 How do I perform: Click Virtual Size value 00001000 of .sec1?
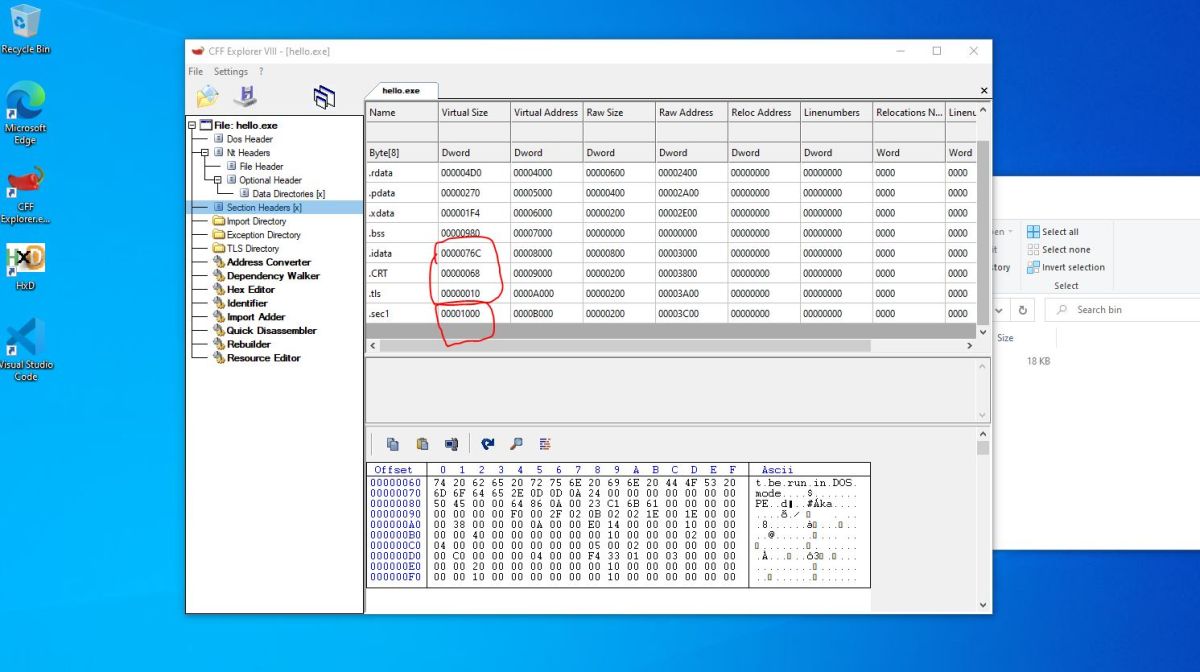474,313
